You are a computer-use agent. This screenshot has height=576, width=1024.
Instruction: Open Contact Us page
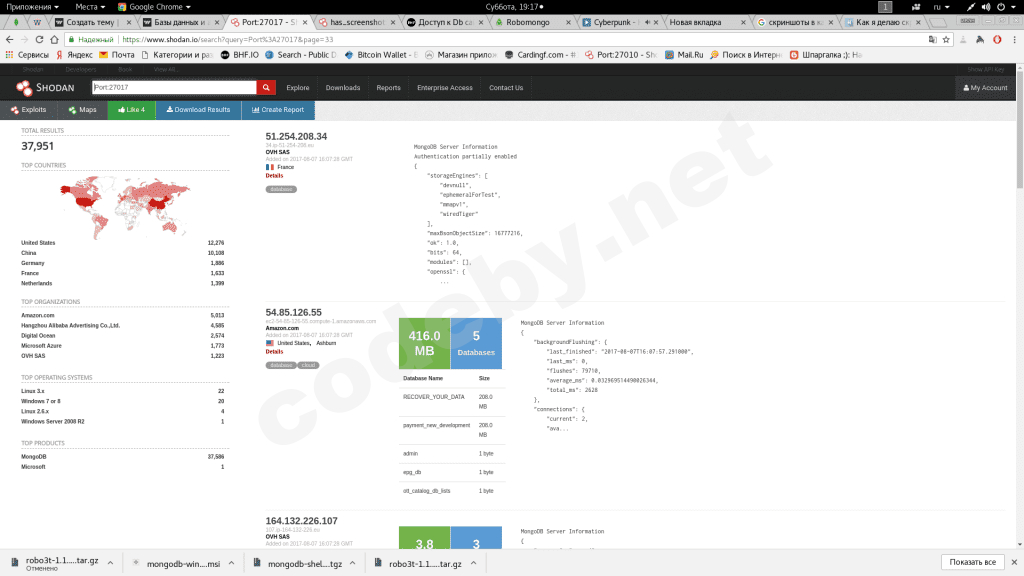[x=506, y=88]
